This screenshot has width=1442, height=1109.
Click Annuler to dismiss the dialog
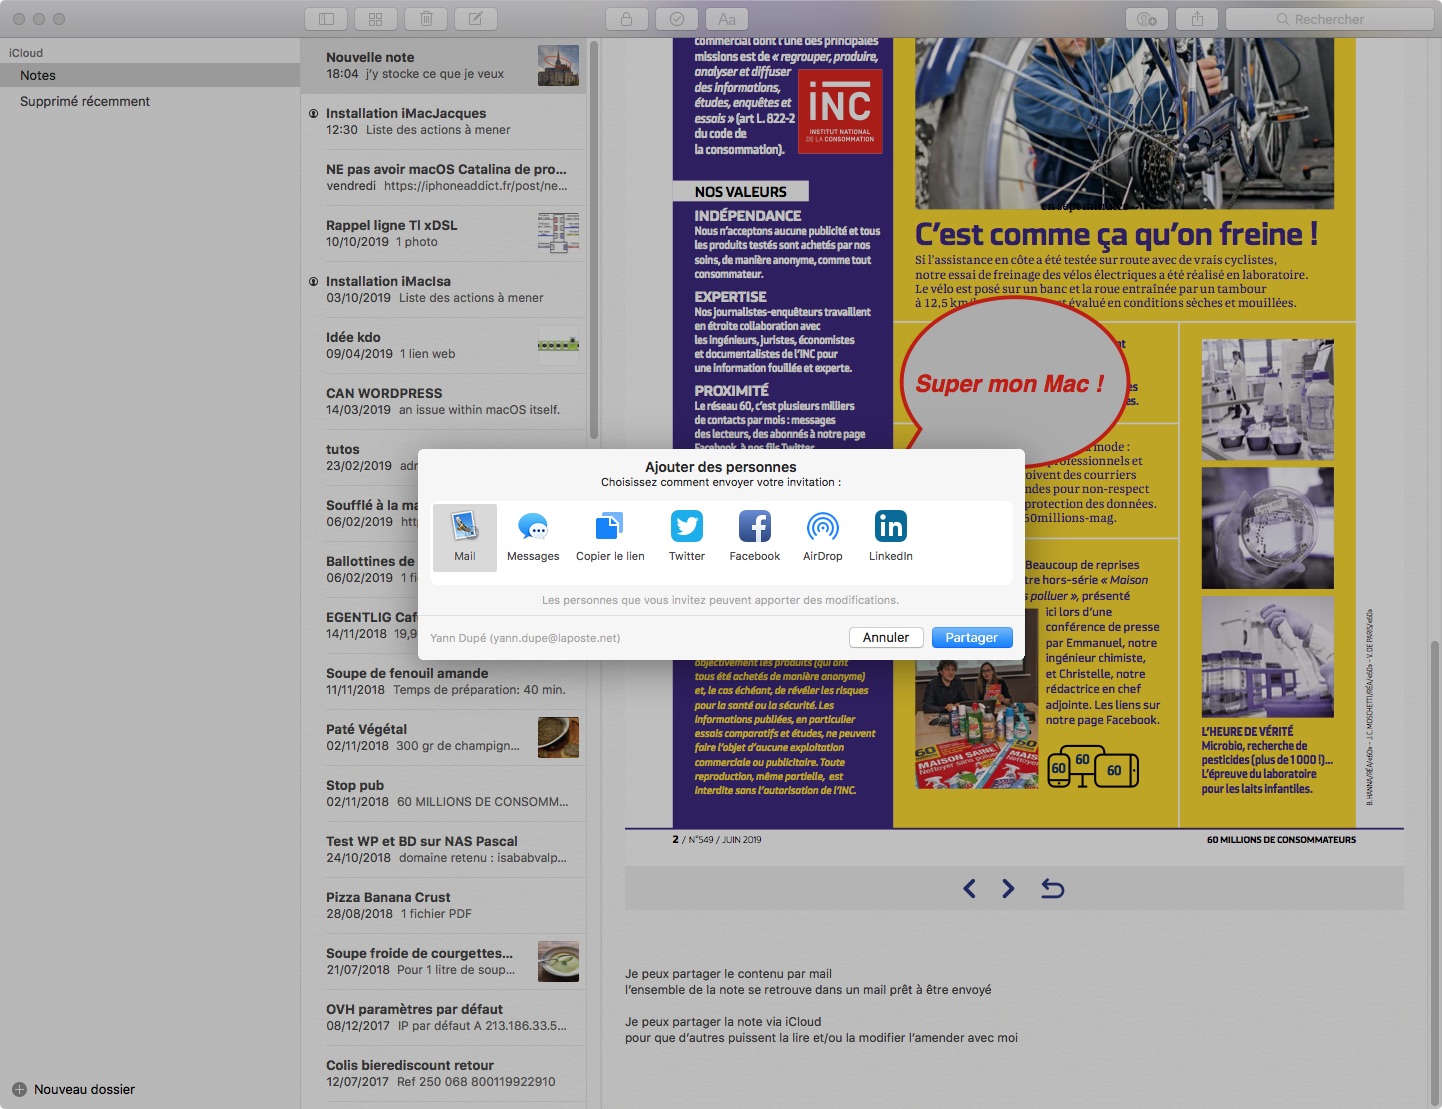(x=885, y=637)
